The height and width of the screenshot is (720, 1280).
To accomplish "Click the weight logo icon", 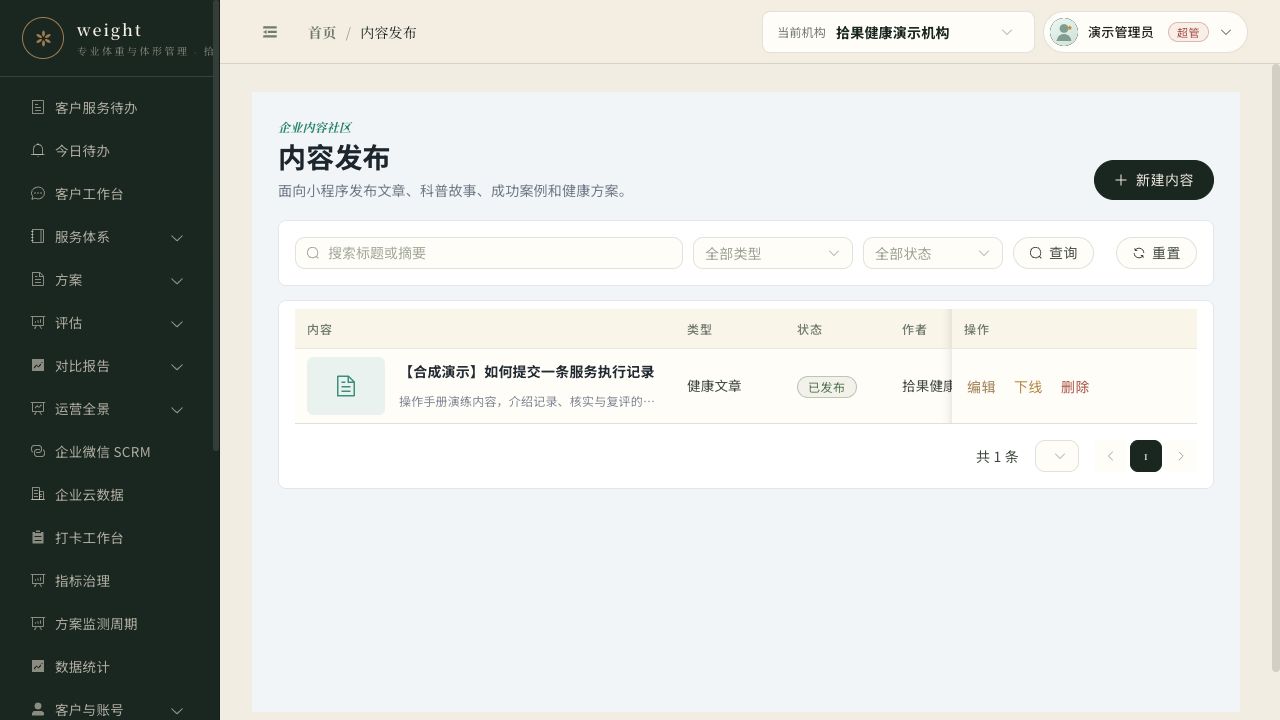I will coord(43,38).
